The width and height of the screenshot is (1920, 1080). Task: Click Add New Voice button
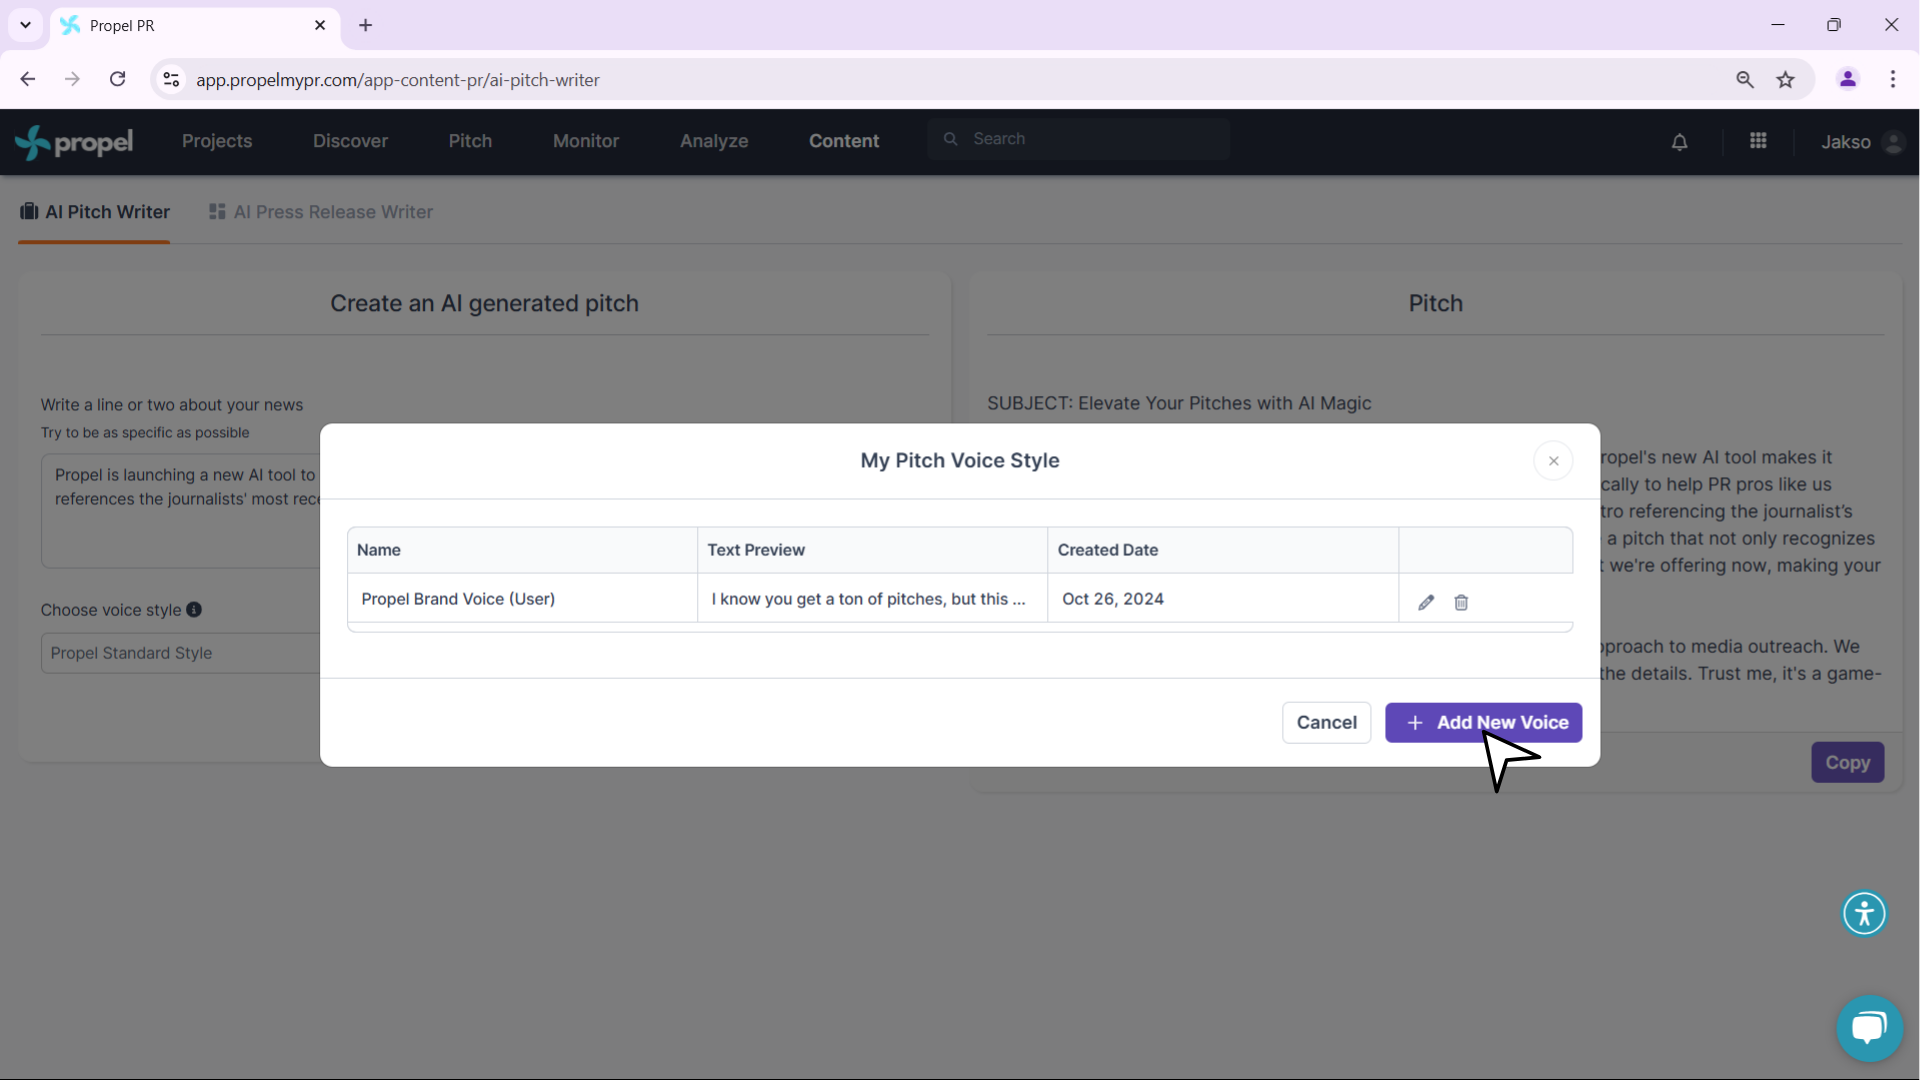click(x=1483, y=722)
